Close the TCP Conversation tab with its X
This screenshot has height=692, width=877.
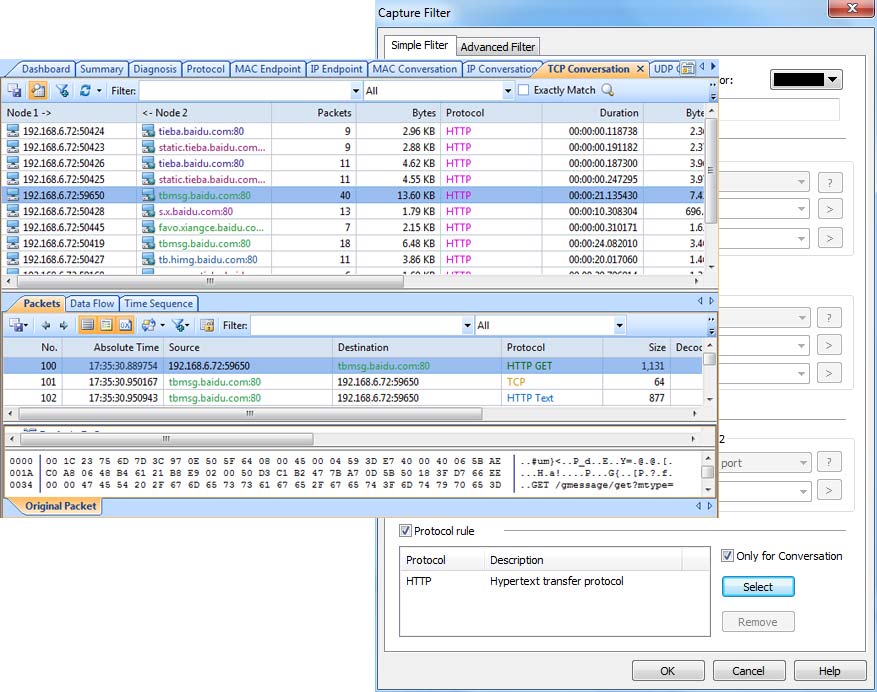[640, 69]
